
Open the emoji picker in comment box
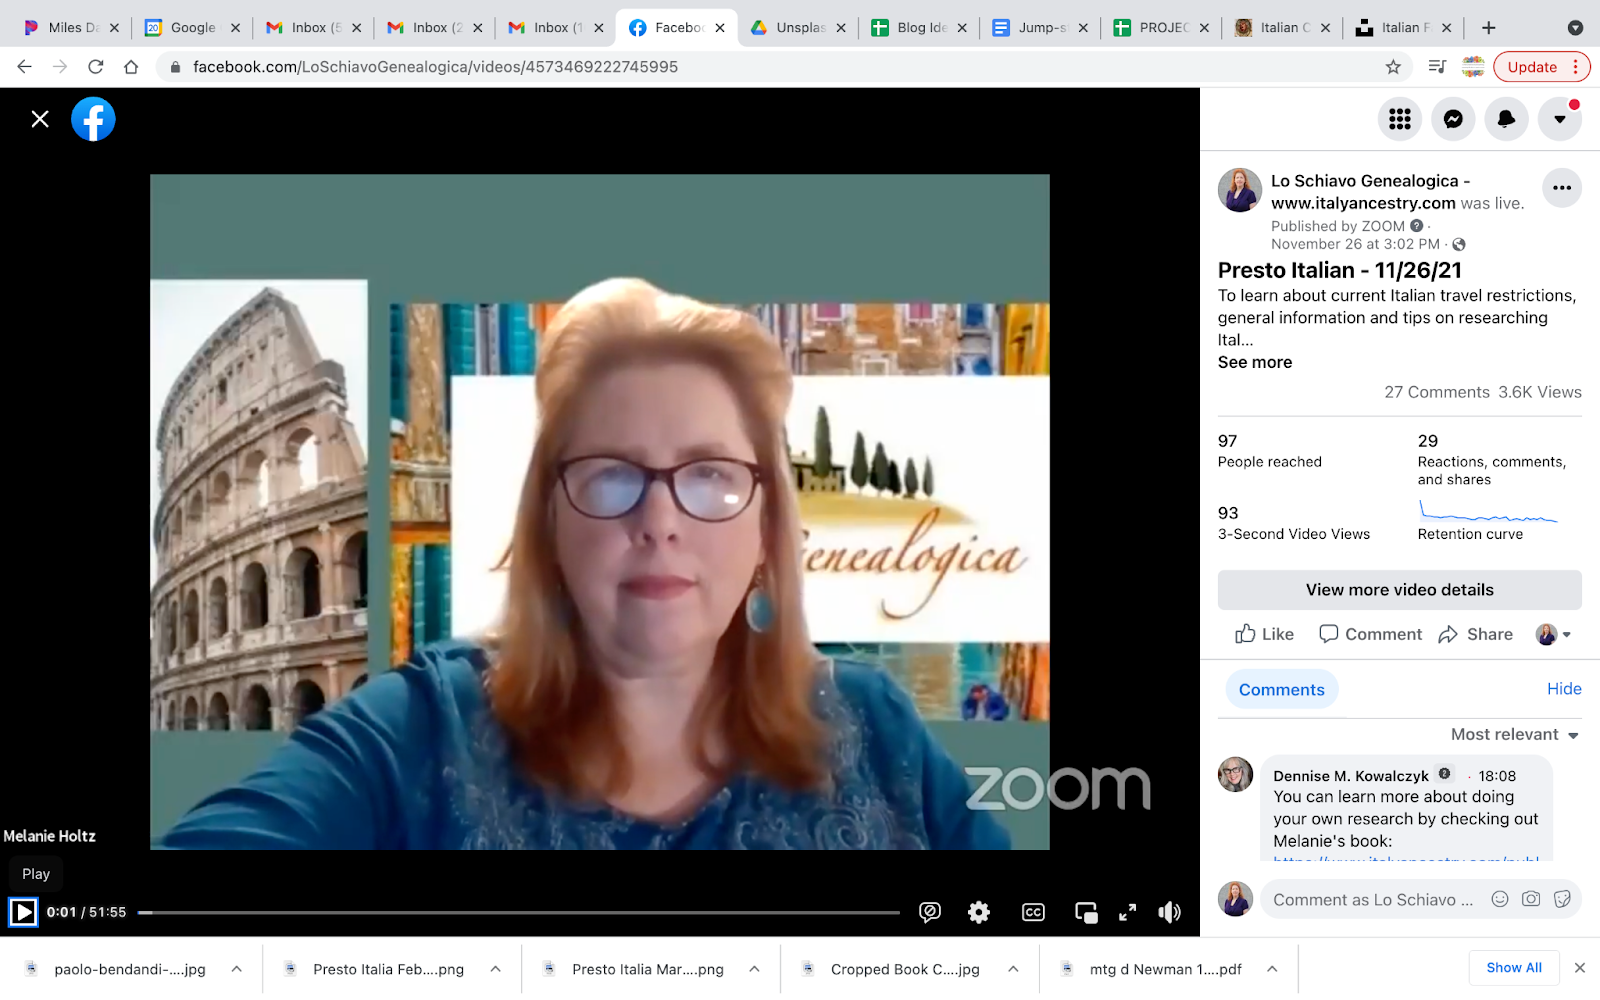[1500, 899]
